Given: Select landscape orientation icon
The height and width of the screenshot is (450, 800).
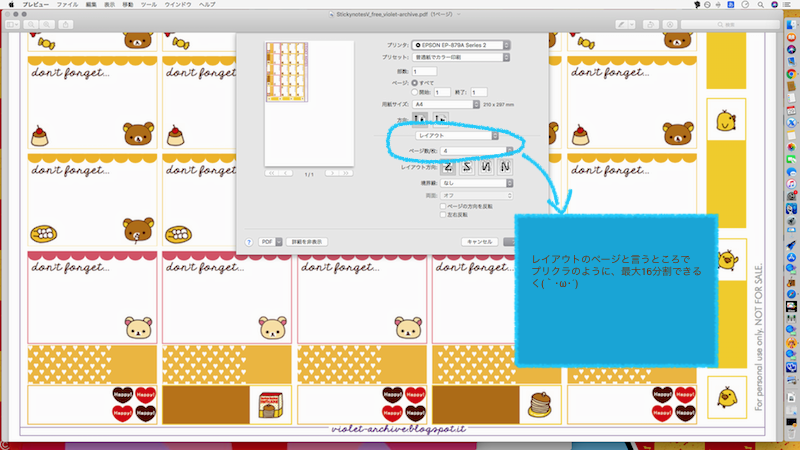Looking at the screenshot, I should coord(440,118).
